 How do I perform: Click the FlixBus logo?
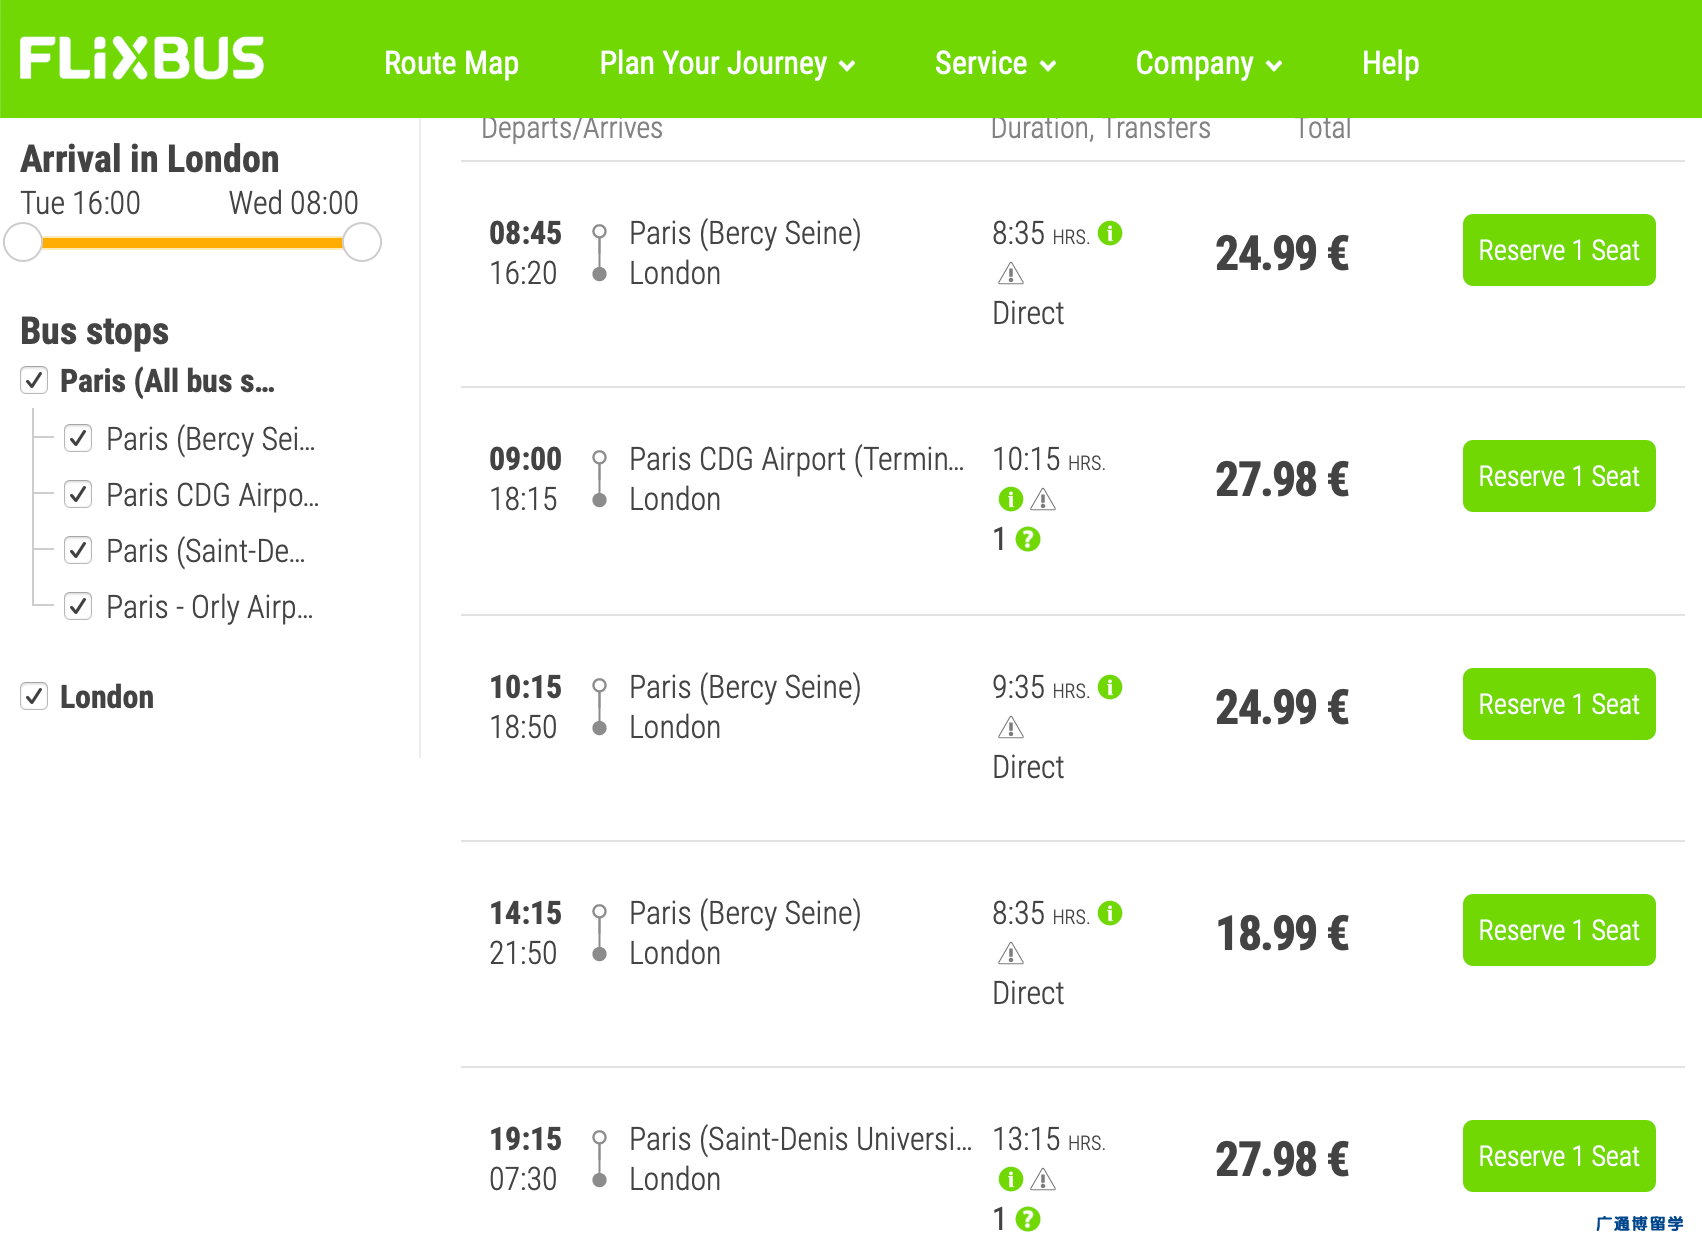point(142,59)
